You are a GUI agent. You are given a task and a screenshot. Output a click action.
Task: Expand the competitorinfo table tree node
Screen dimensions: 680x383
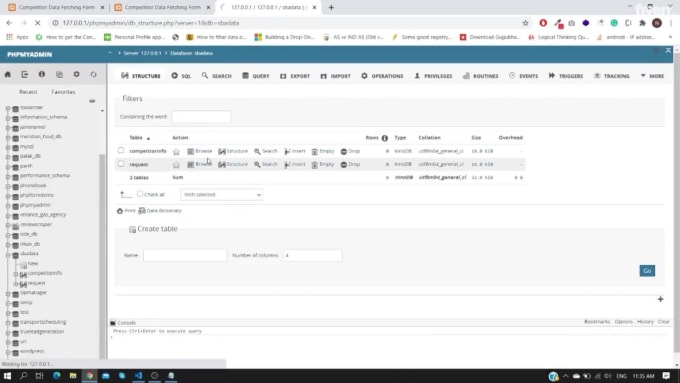click(16, 274)
